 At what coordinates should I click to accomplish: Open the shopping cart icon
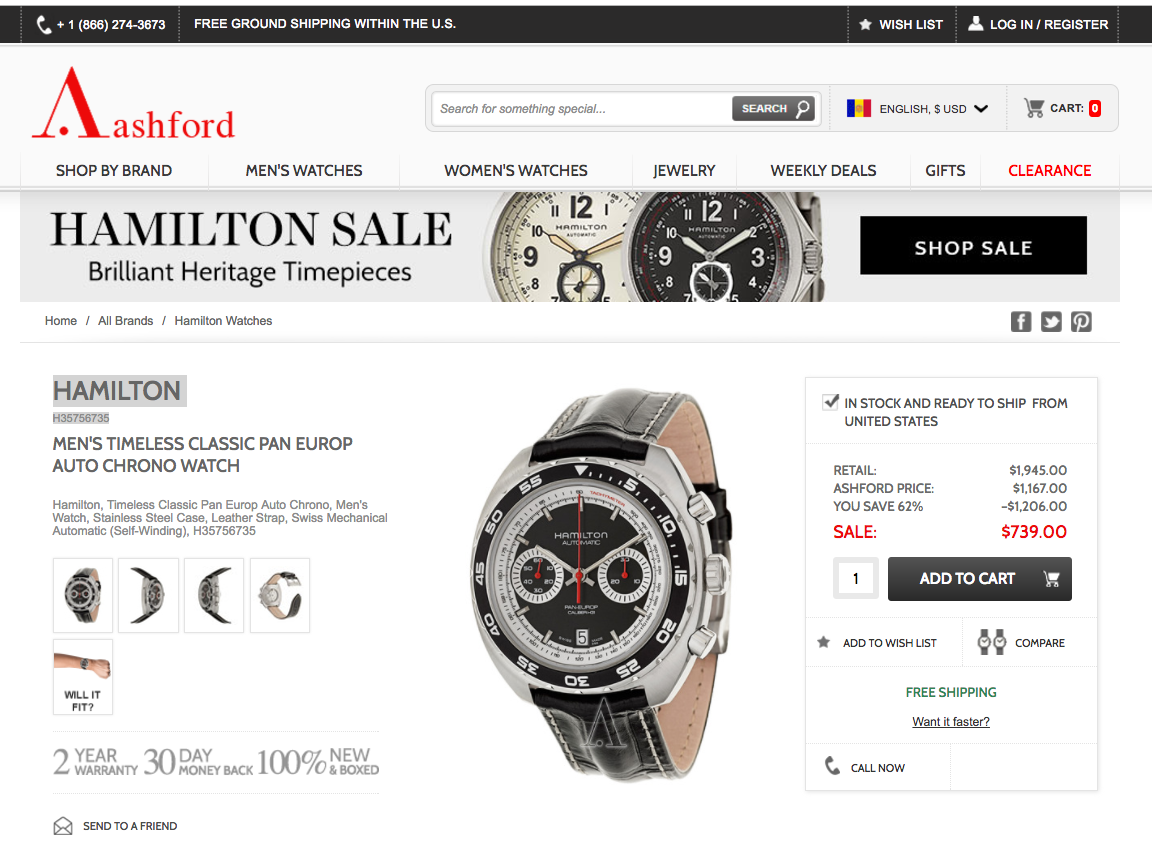pyautogui.click(x=1034, y=108)
